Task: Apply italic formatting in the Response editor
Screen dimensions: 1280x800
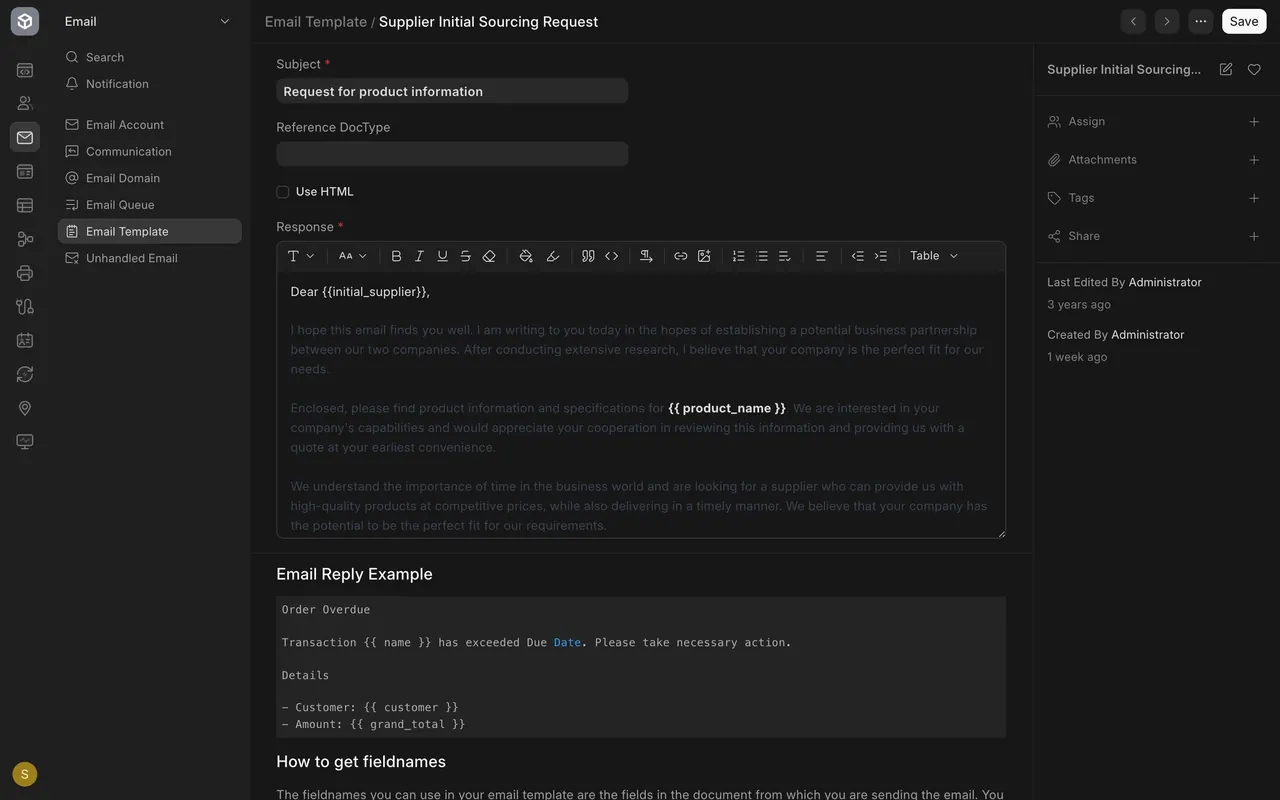Action: (x=419, y=256)
